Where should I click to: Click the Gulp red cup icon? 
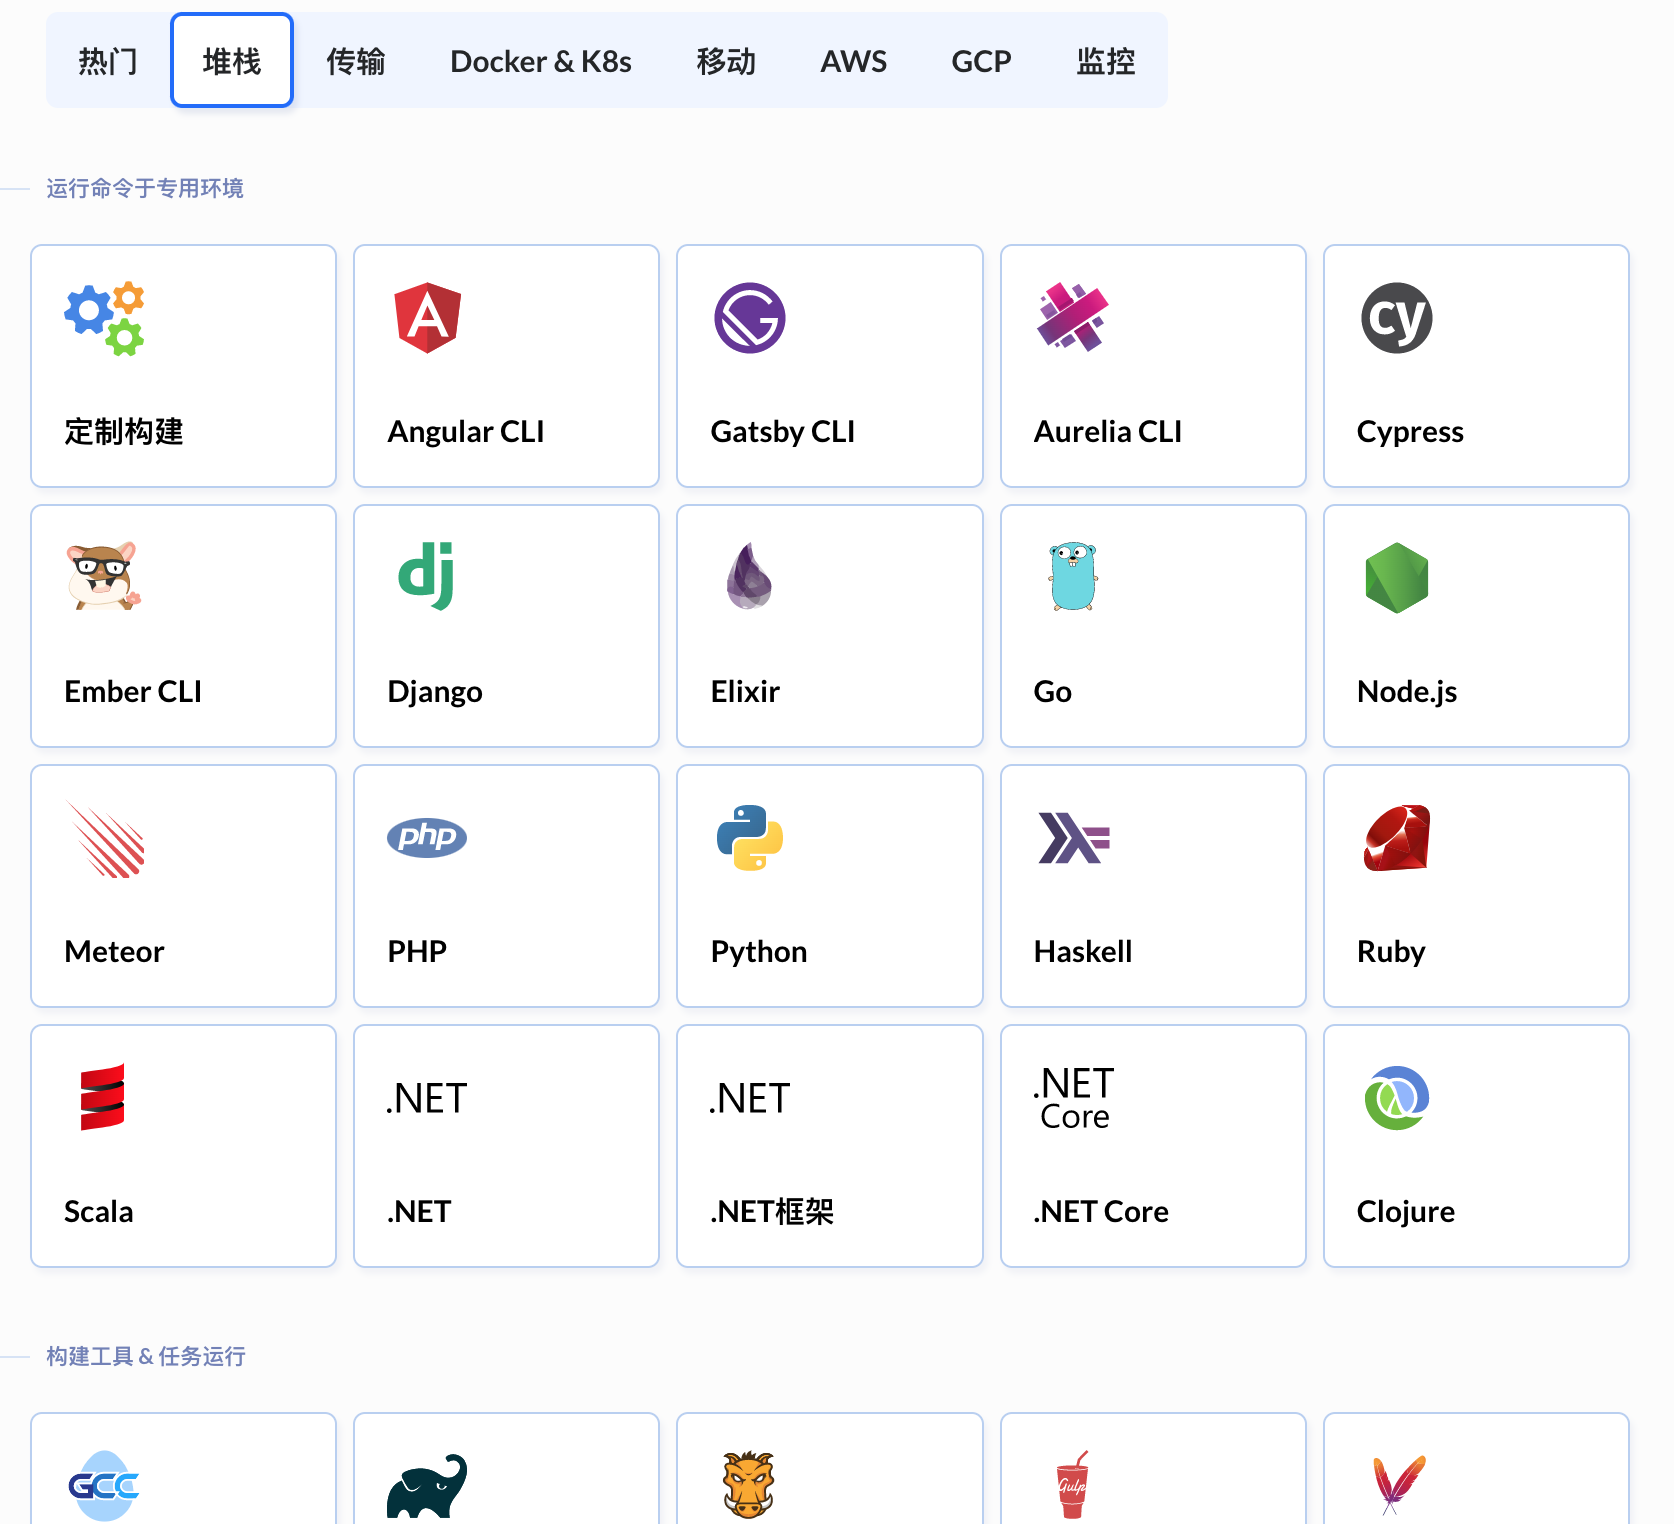pos(1072,1485)
